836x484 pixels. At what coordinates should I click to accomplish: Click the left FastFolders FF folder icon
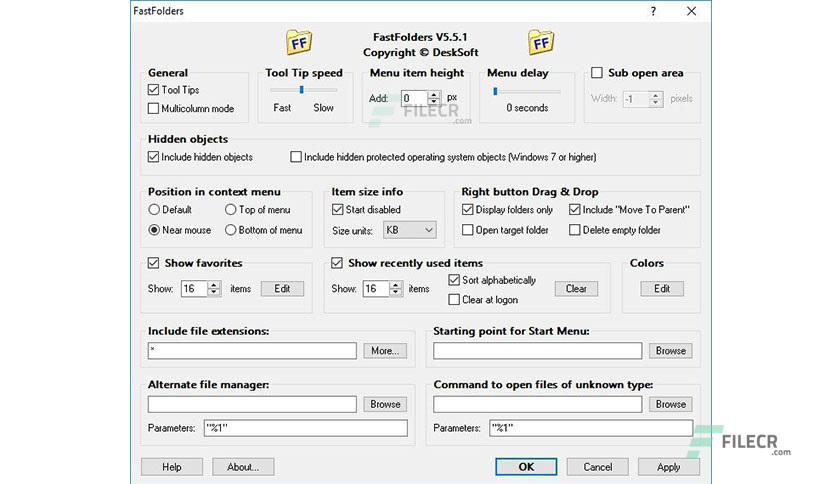299,42
